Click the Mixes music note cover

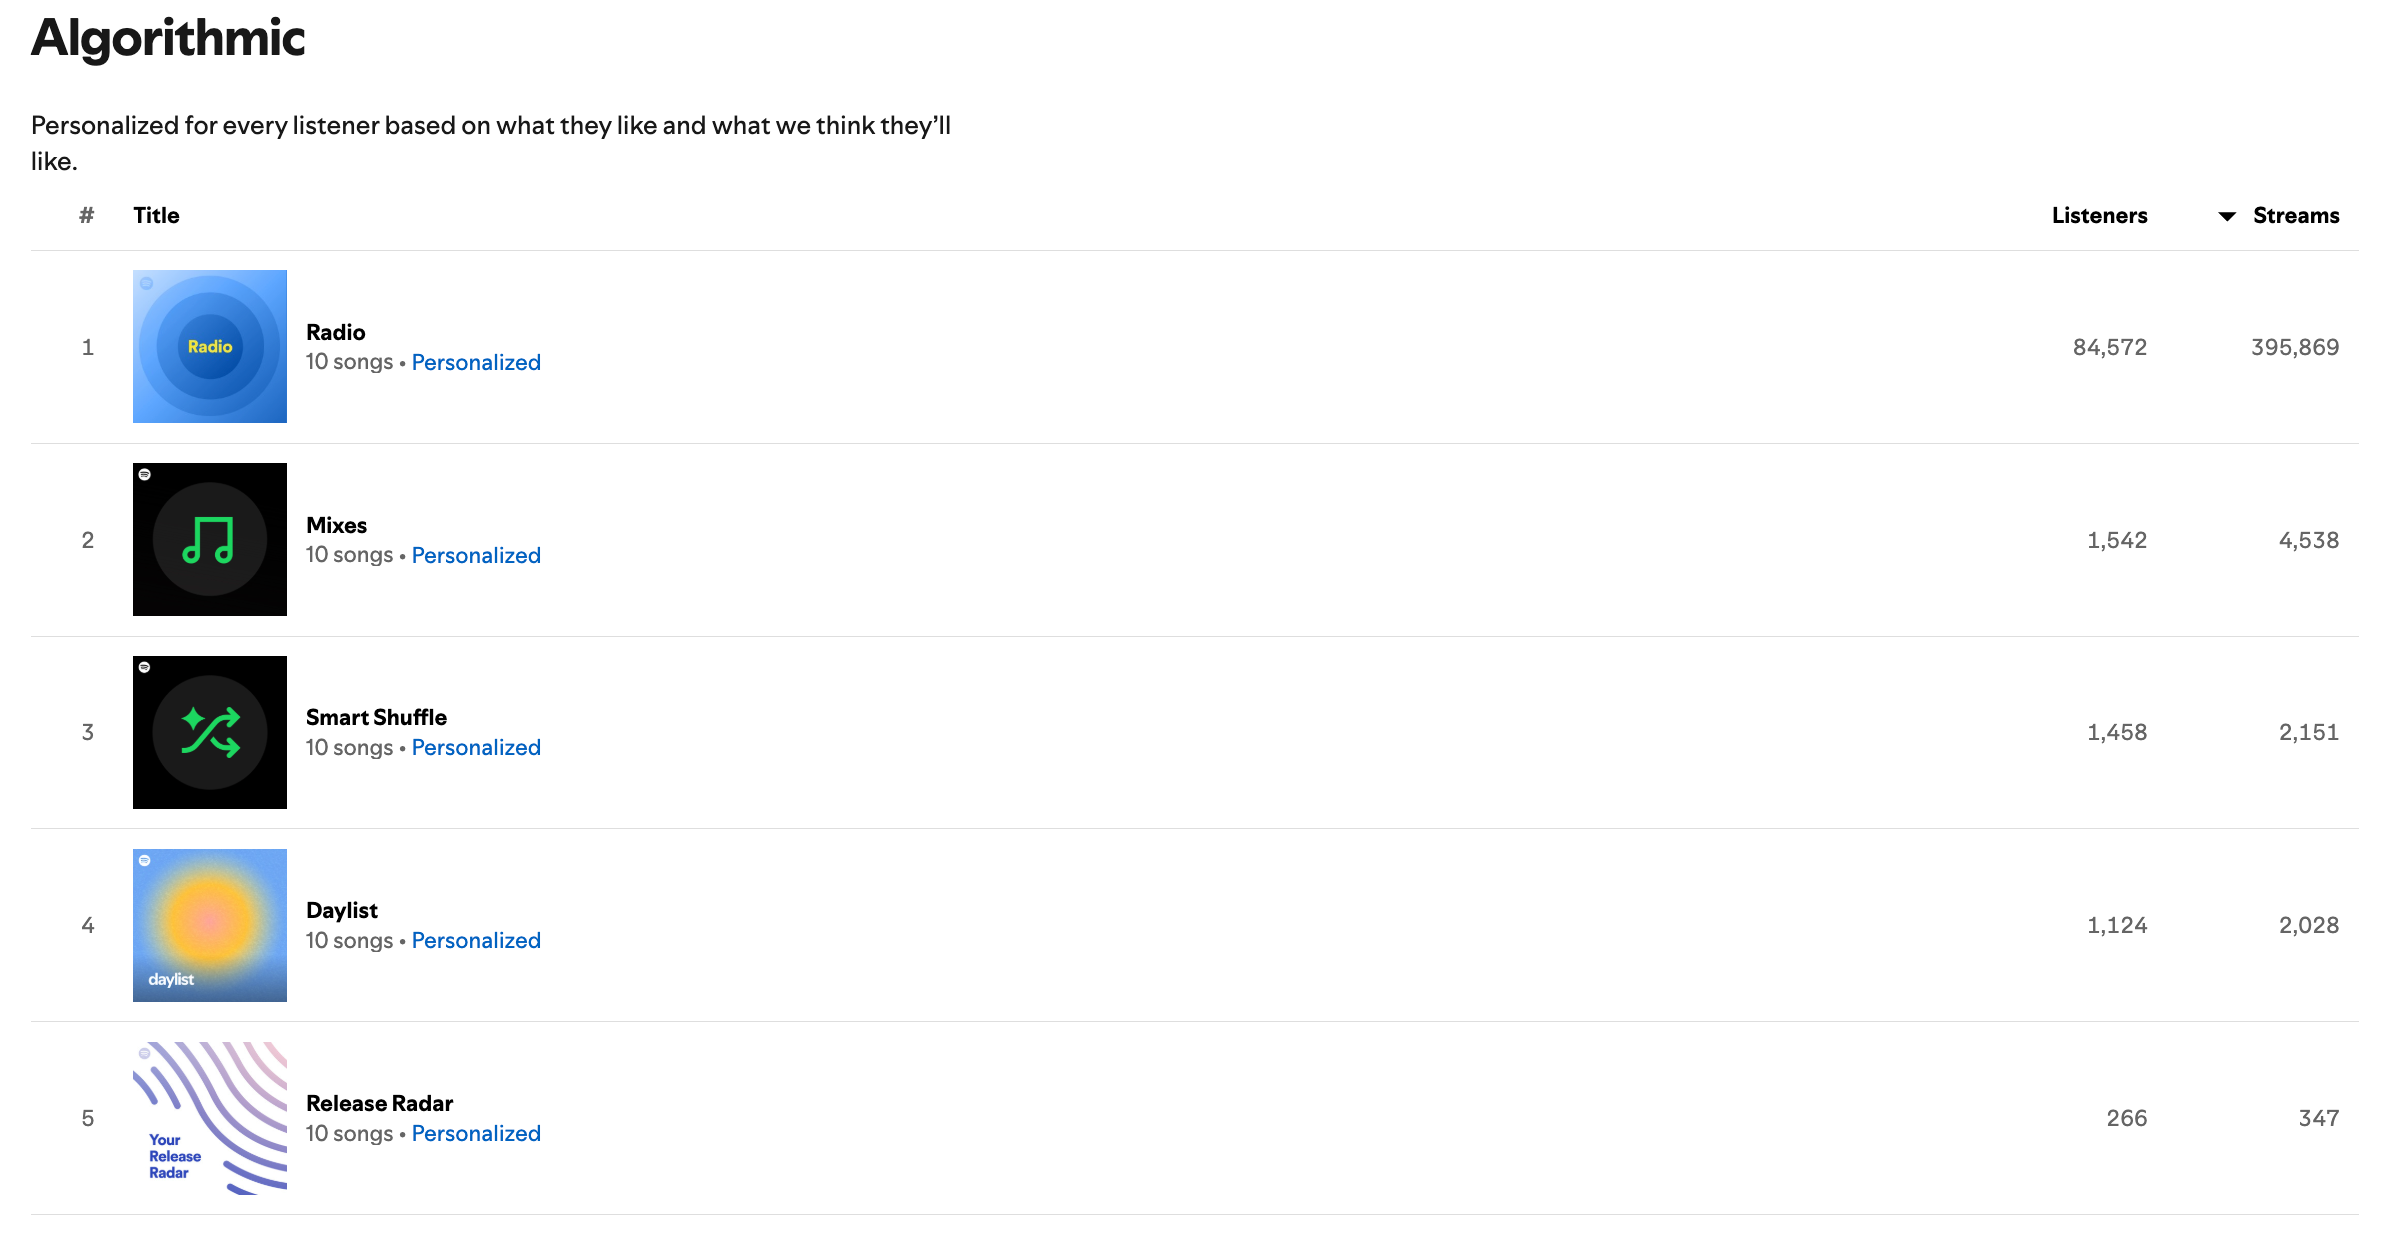coord(209,539)
